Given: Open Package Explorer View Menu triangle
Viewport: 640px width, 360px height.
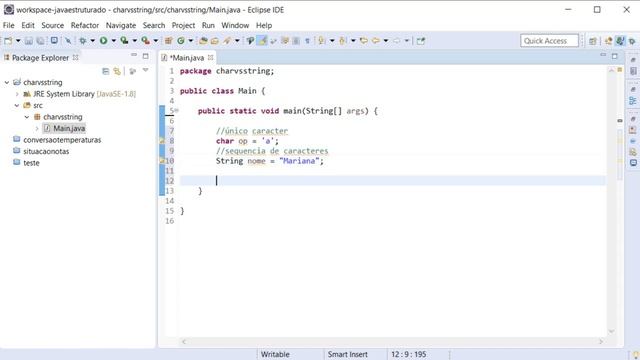Looking at the screenshot, I should [146, 71].
